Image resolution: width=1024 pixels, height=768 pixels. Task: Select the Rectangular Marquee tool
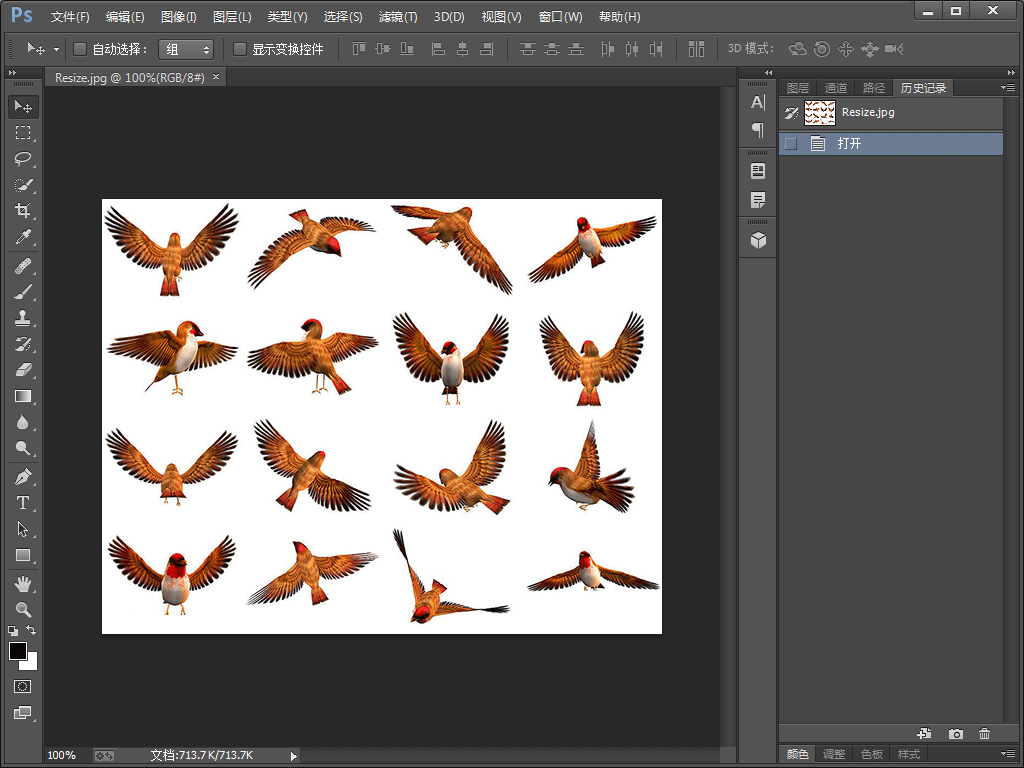(x=23, y=133)
